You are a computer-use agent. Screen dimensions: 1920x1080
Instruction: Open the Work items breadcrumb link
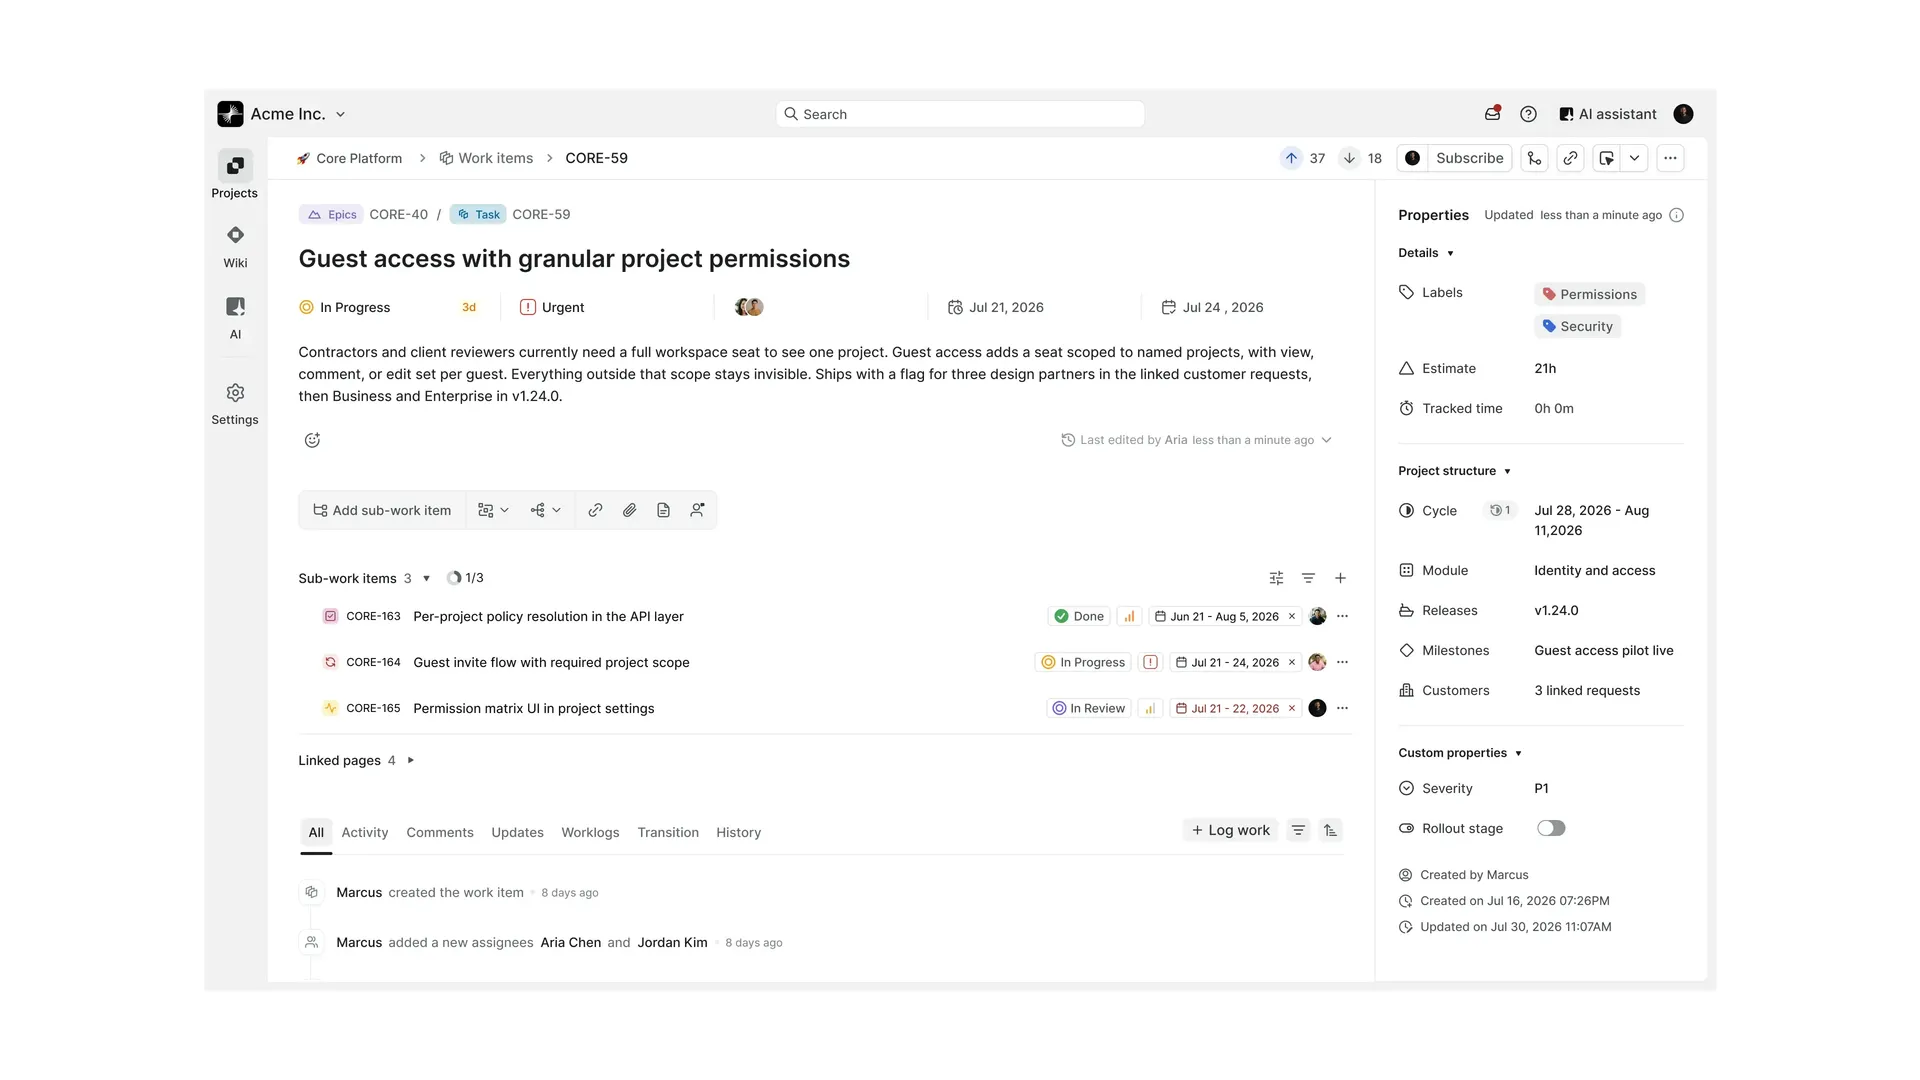486,158
